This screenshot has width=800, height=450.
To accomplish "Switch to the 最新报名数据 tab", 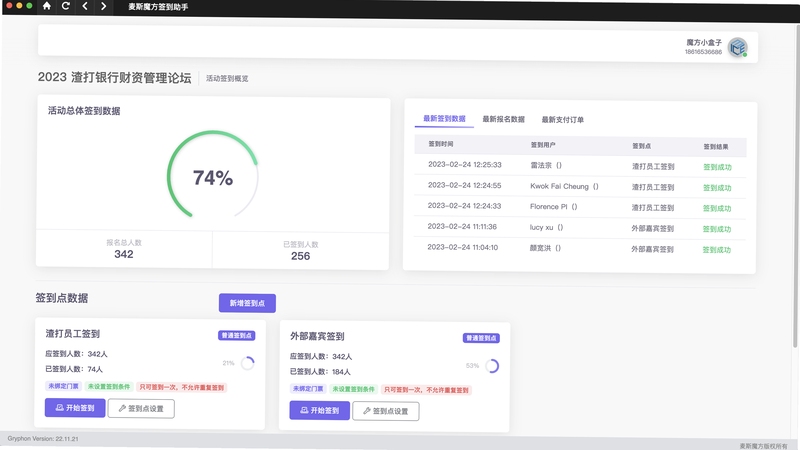I will pos(504,119).
